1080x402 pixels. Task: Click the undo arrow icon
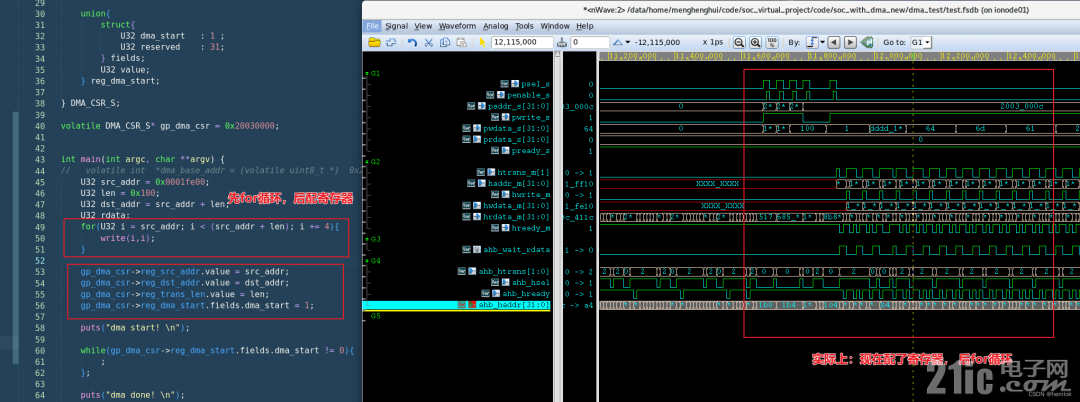pyautogui.click(x=413, y=43)
